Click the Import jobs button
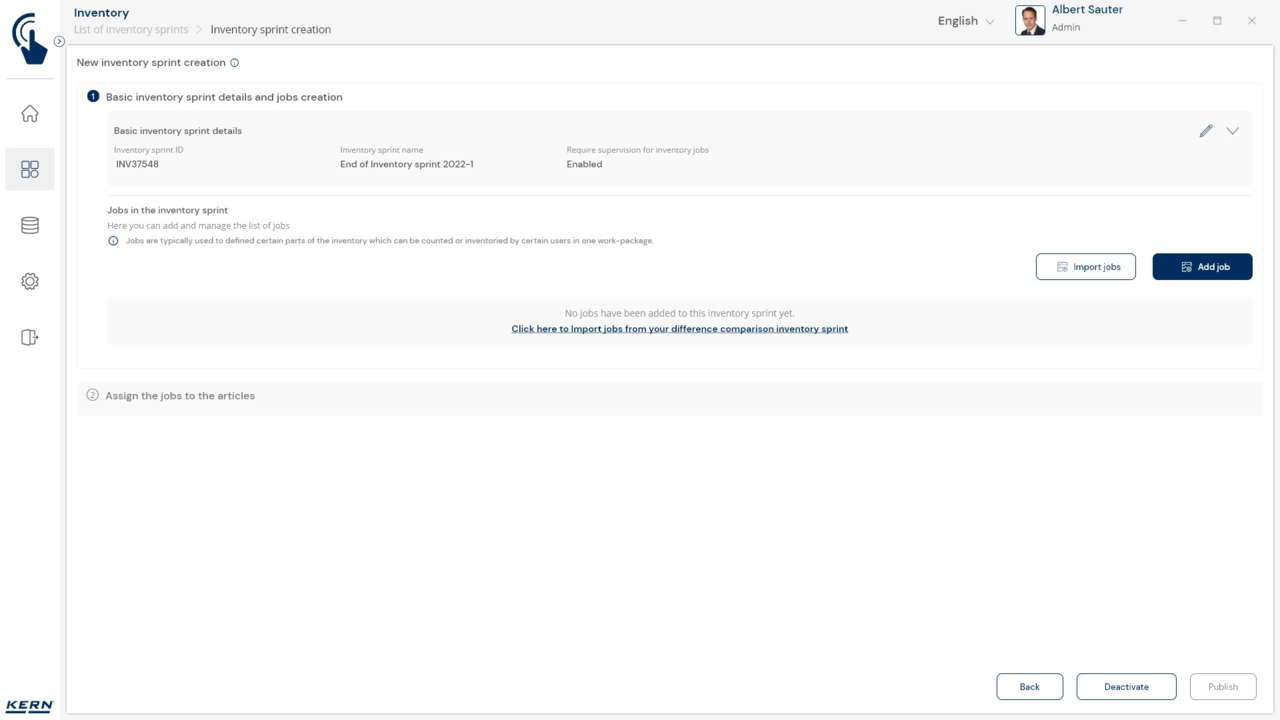This screenshot has height=720, width=1280. [1085, 267]
